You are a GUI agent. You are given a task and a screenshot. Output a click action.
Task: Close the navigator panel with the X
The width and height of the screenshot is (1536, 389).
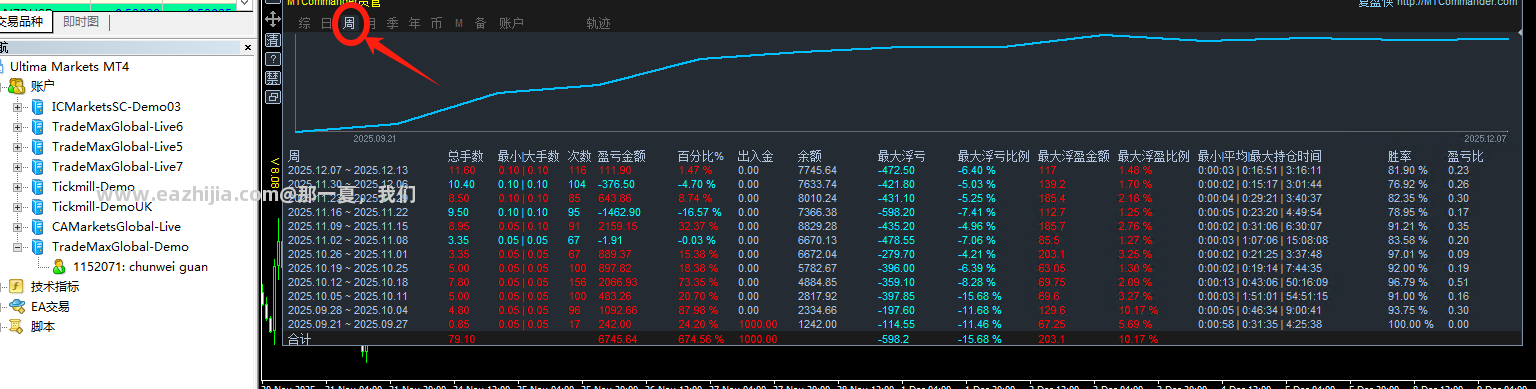pos(248,47)
